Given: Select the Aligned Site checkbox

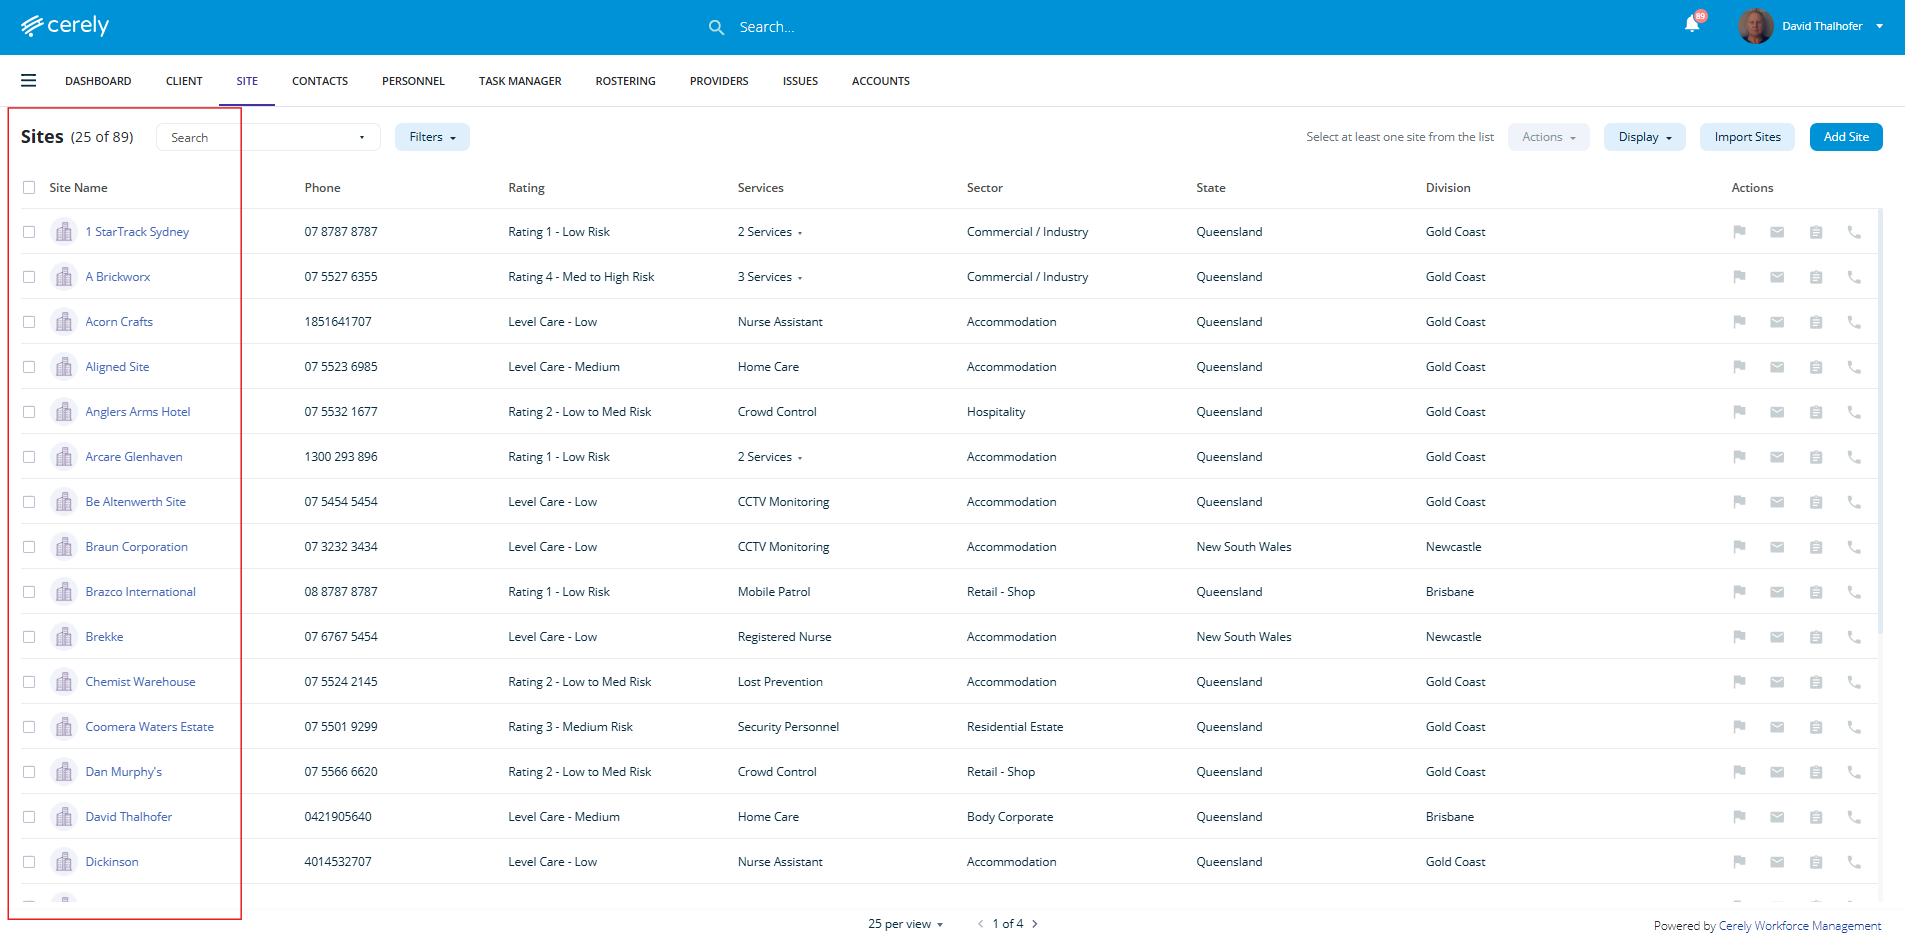Looking at the screenshot, I should click(x=29, y=367).
